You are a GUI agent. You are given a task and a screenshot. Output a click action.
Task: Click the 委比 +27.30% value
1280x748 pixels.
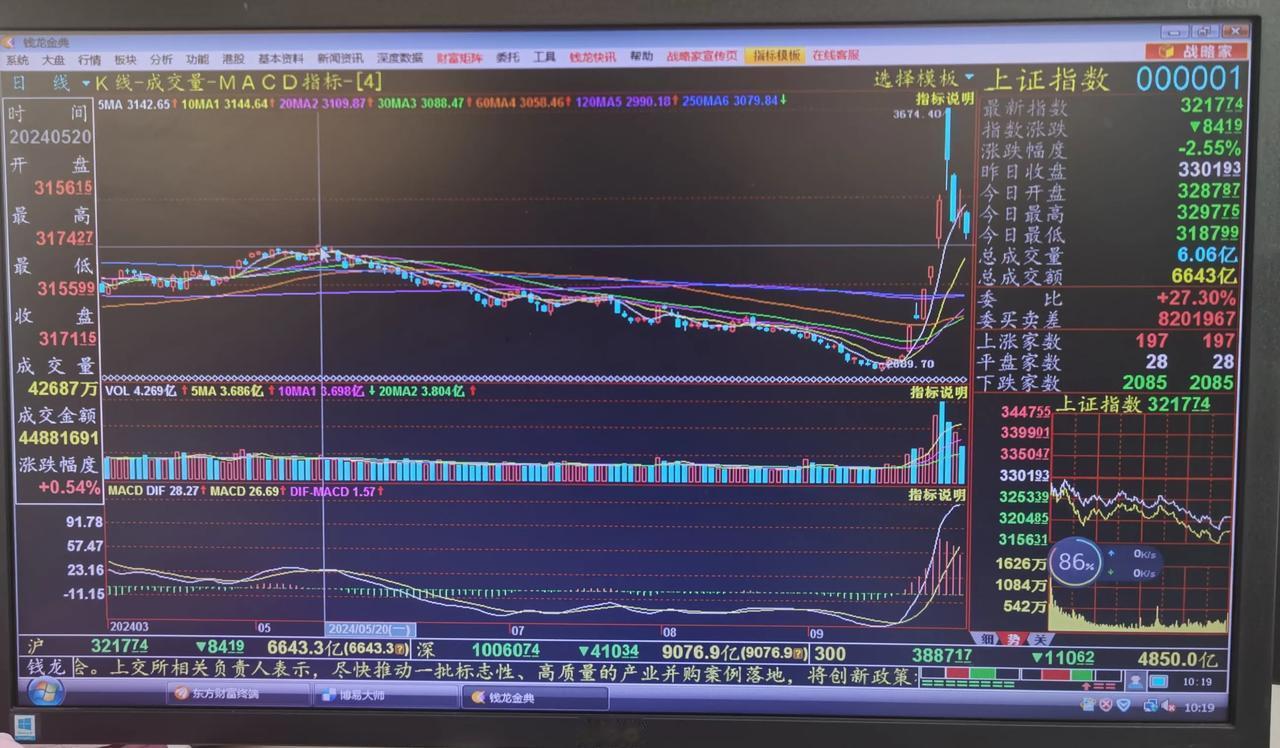[x=1195, y=298]
